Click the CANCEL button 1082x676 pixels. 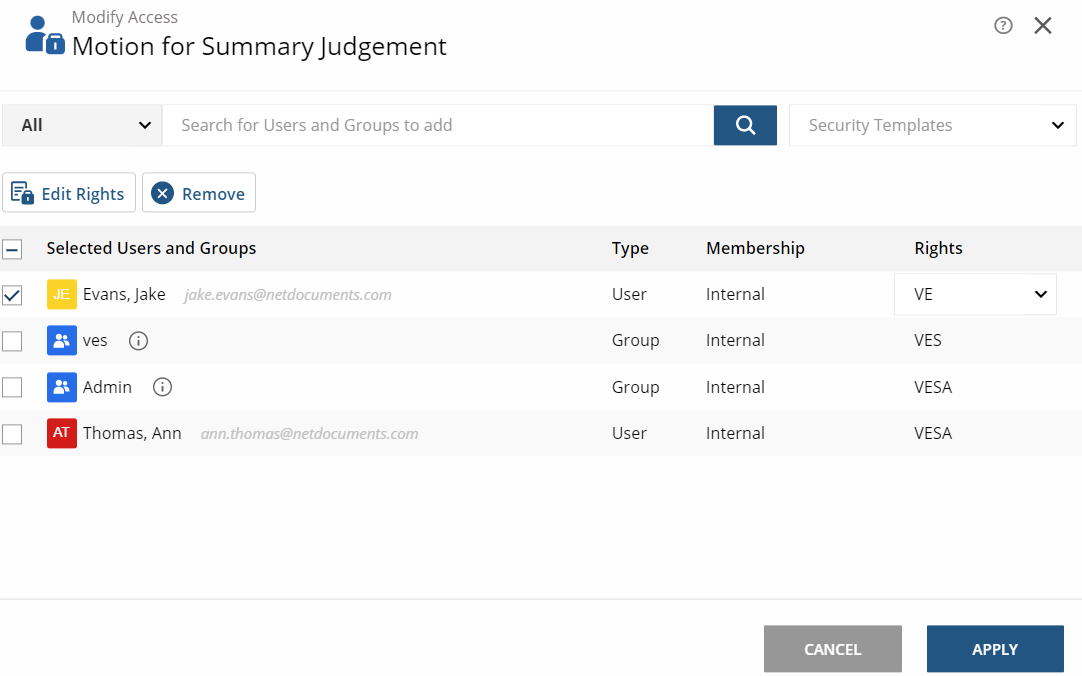[x=832, y=648]
